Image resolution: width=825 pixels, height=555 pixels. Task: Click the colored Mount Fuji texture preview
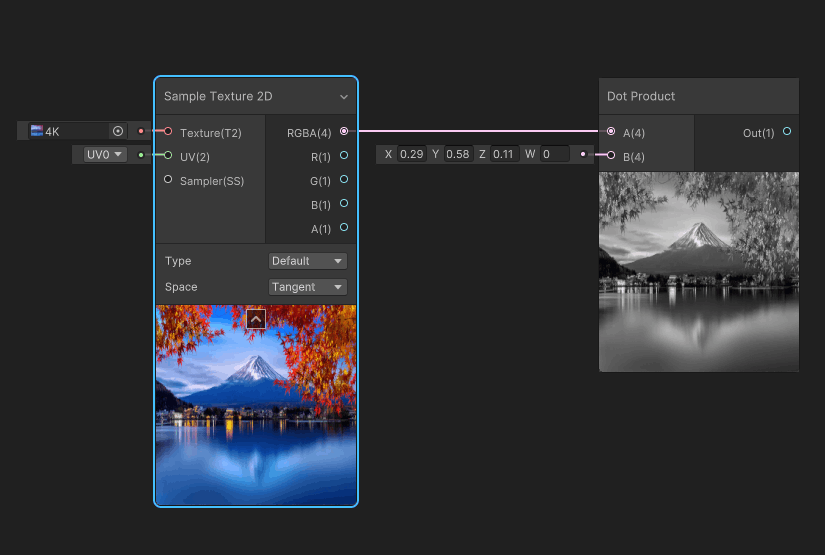(x=256, y=405)
